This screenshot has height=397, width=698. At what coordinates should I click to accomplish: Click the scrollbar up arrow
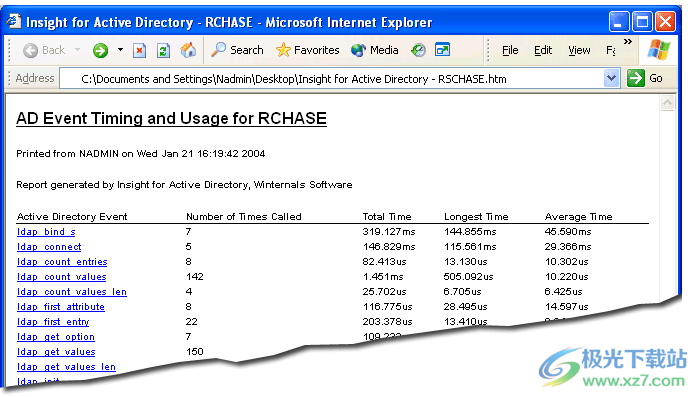667,103
